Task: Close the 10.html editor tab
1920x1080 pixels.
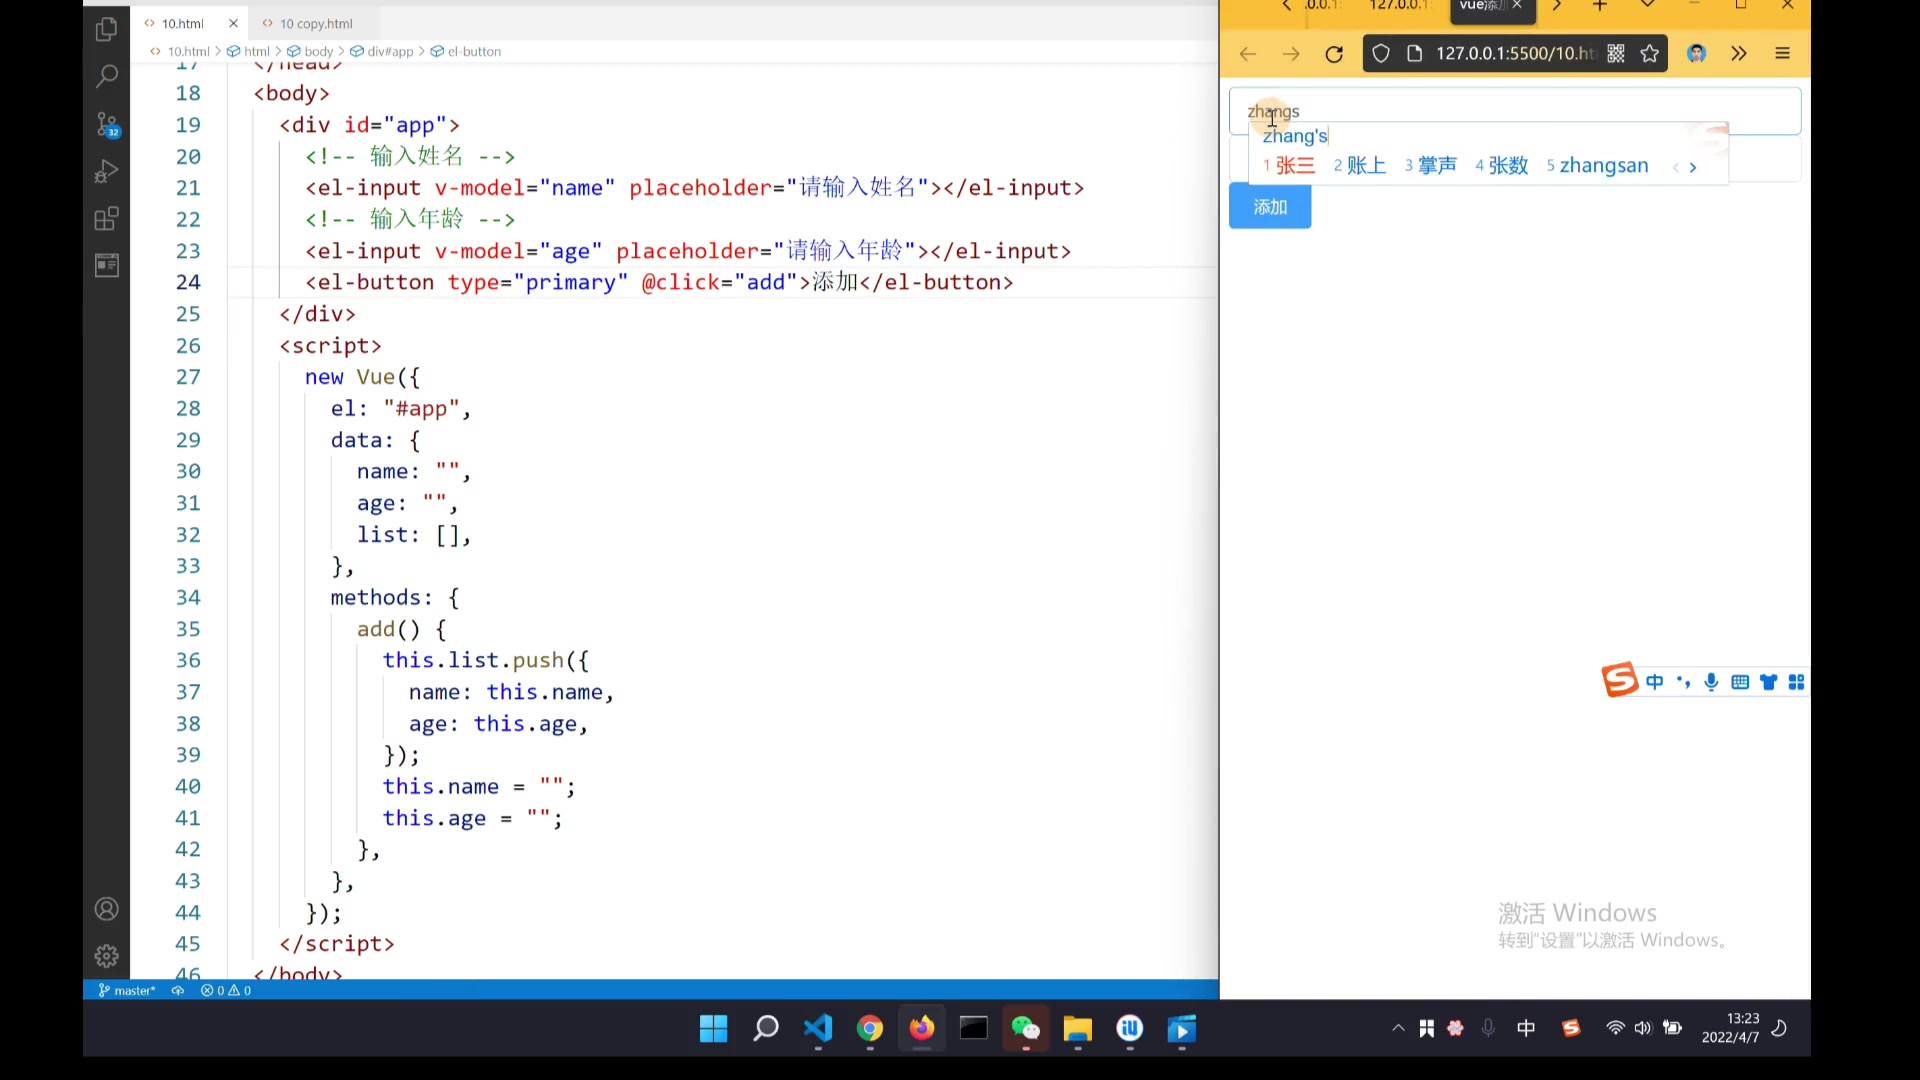Action: [x=233, y=23]
